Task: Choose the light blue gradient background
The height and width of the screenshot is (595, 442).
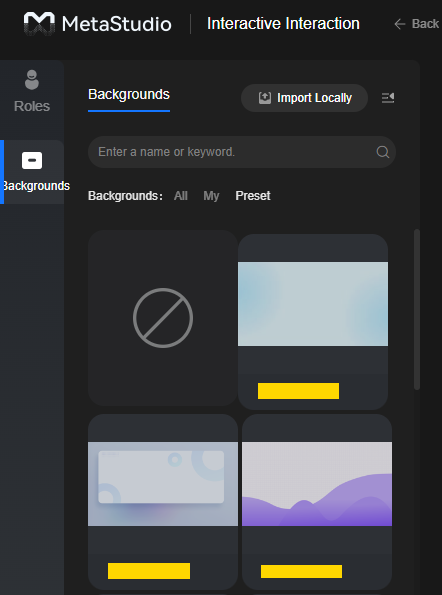Action: pos(313,304)
